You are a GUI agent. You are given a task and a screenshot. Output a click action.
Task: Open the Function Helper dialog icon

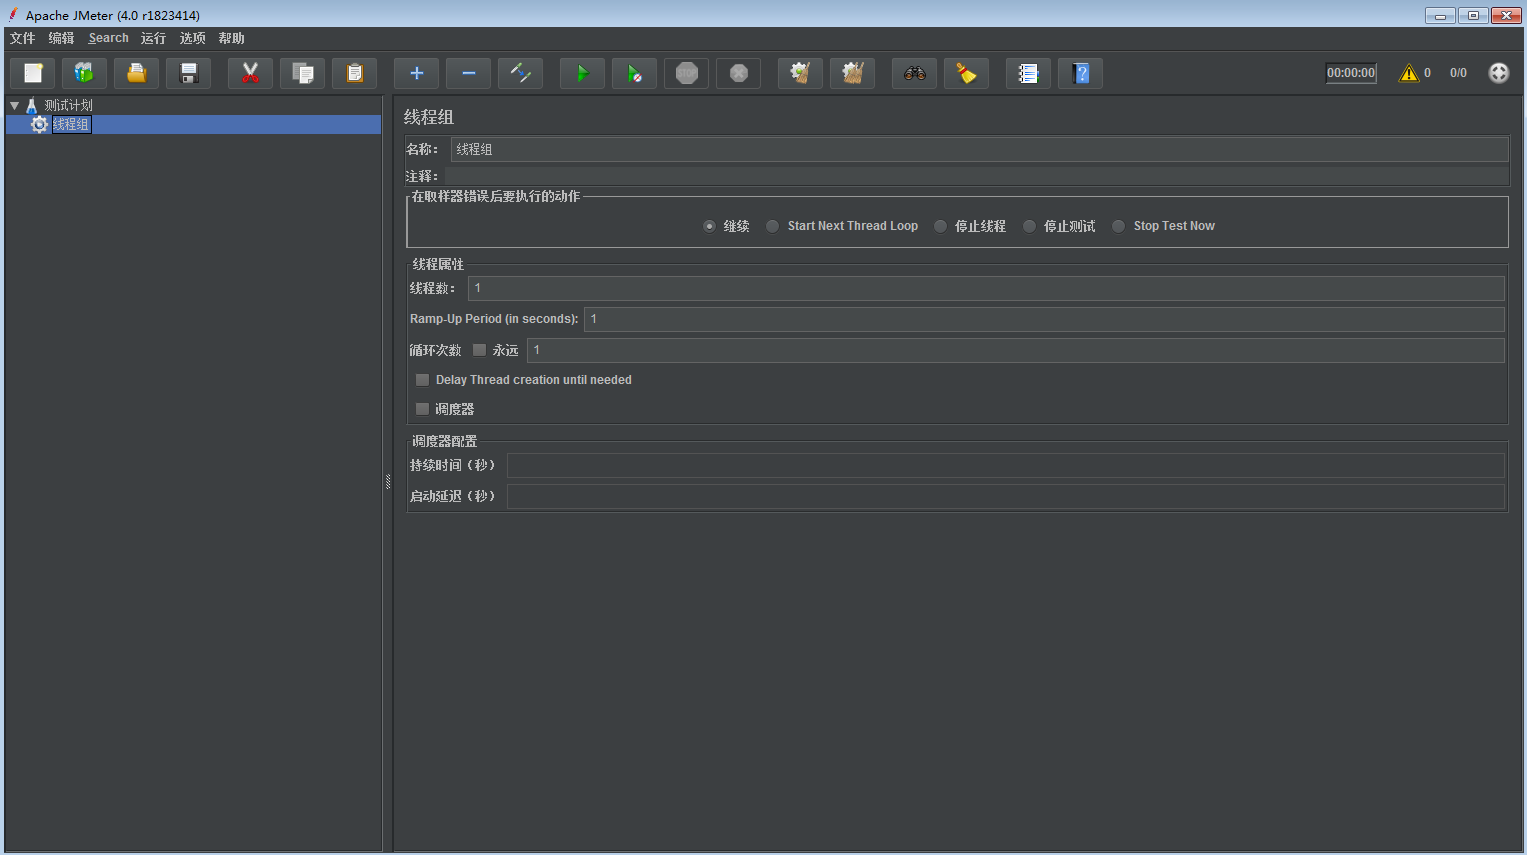point(1029,73)
